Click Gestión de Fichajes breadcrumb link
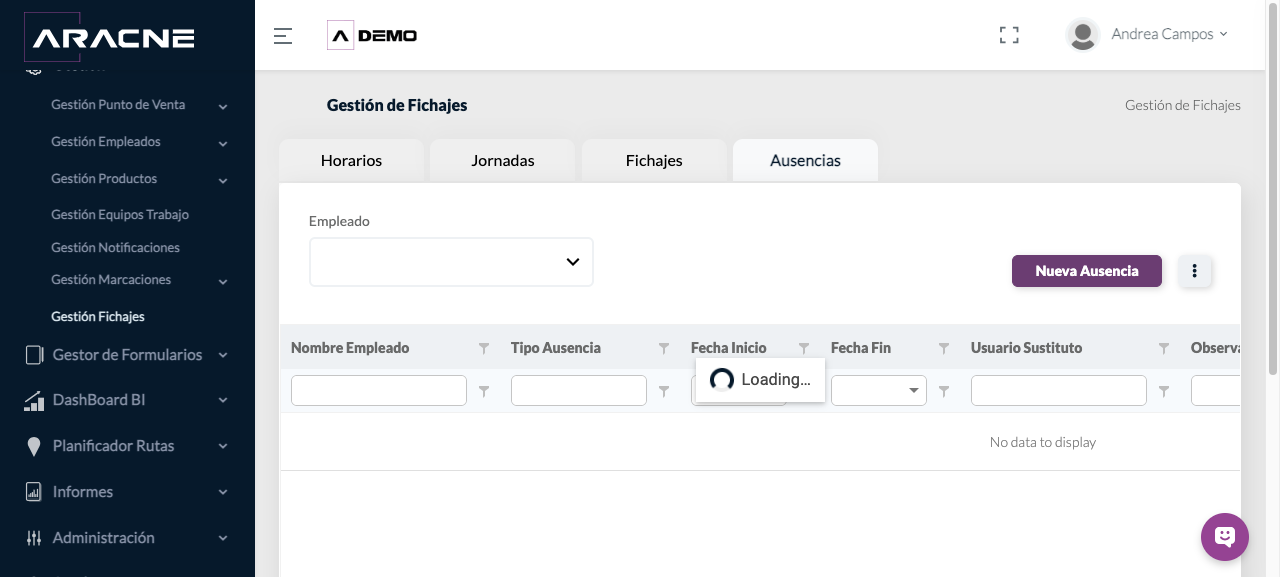The width and height of the screenshot is (1280, 577). pos(1183,105)
